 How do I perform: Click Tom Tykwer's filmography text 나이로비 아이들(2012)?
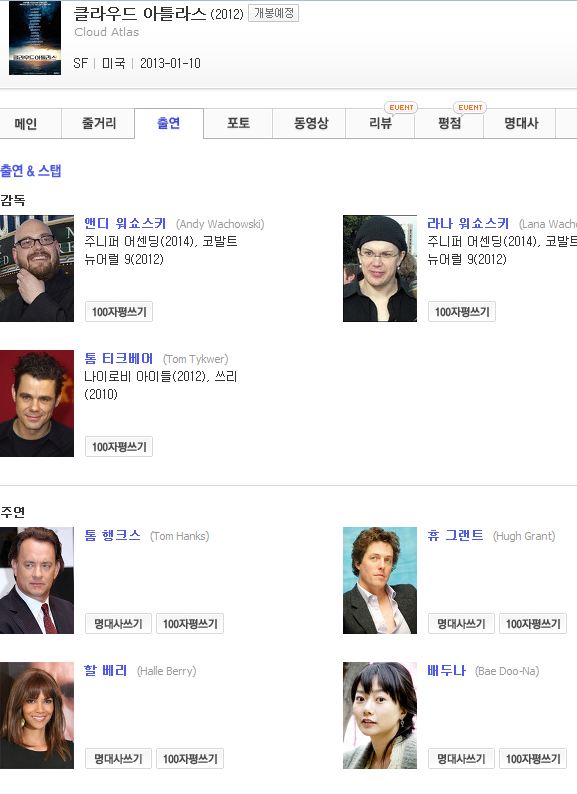[x=147, y=377]
